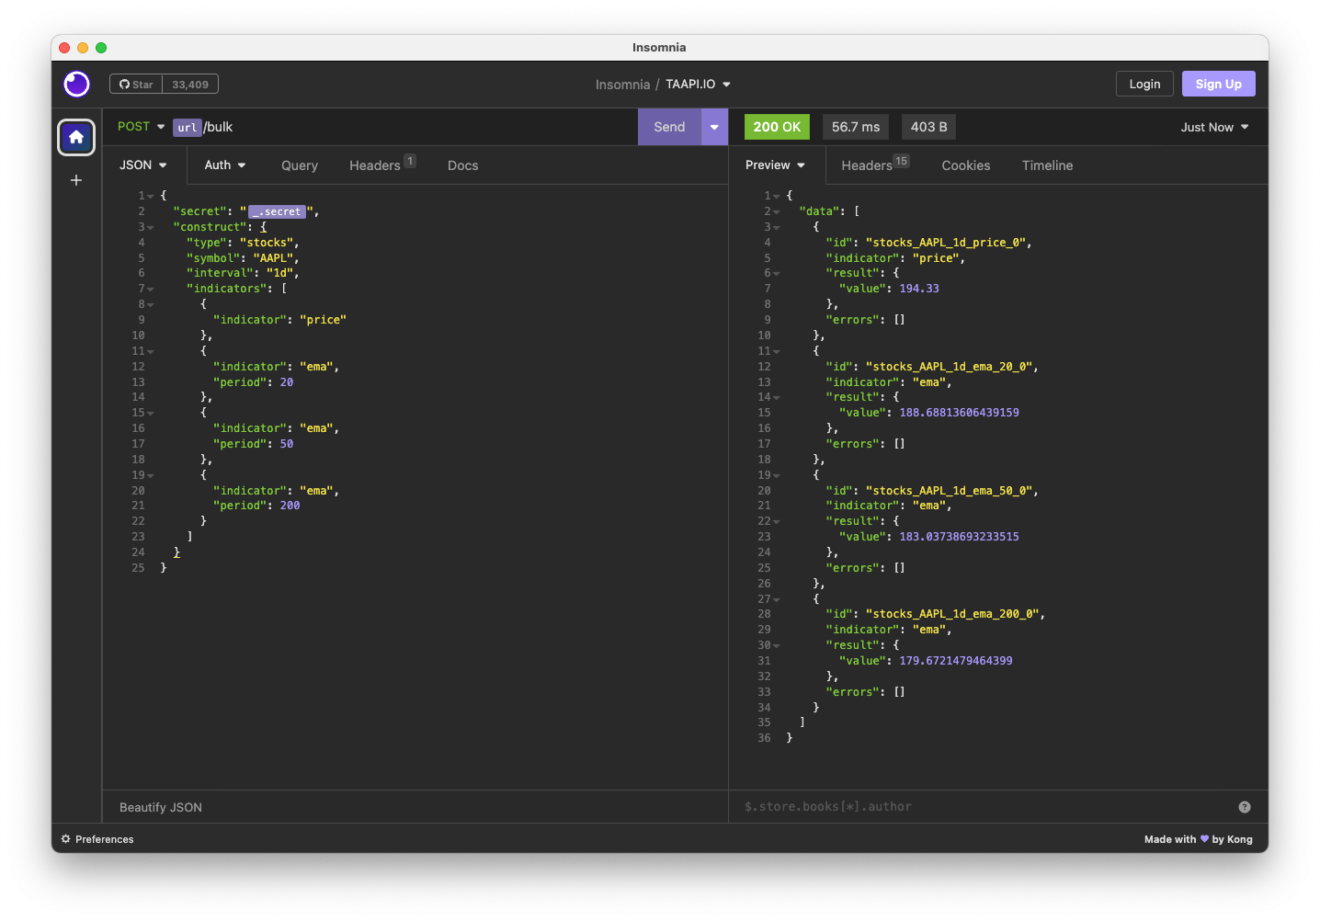Open the response Cookies tab
The height and width of the screenshot is (921, 1320).
point(965,165)
